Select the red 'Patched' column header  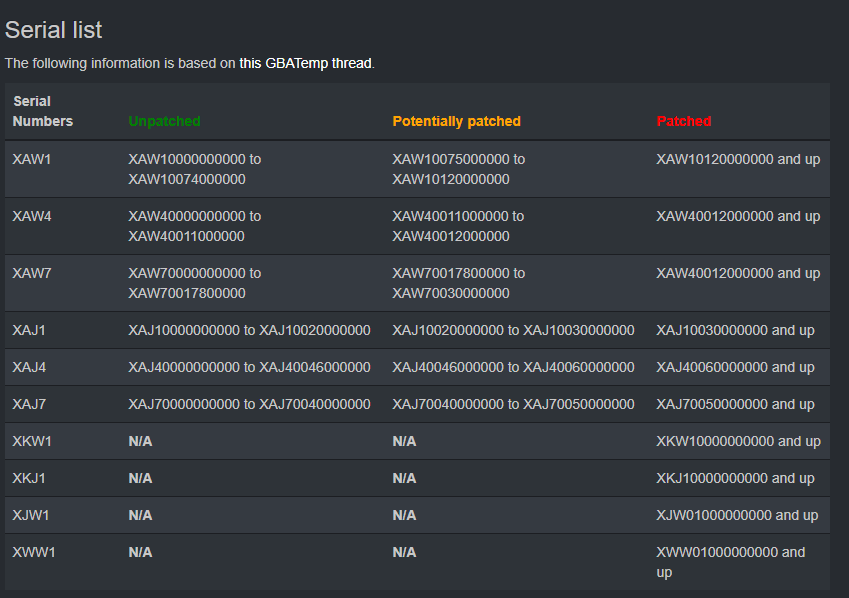click(684, 121)
